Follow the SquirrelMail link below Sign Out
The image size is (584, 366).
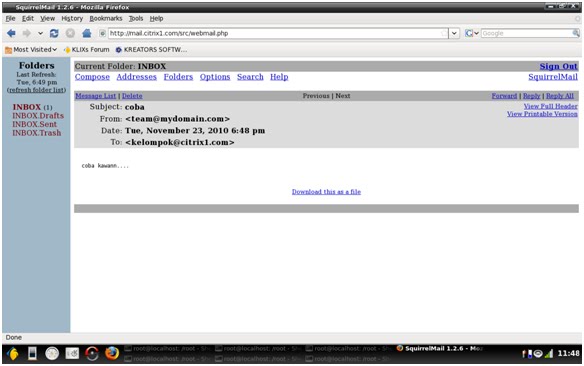tap(553, 77)
